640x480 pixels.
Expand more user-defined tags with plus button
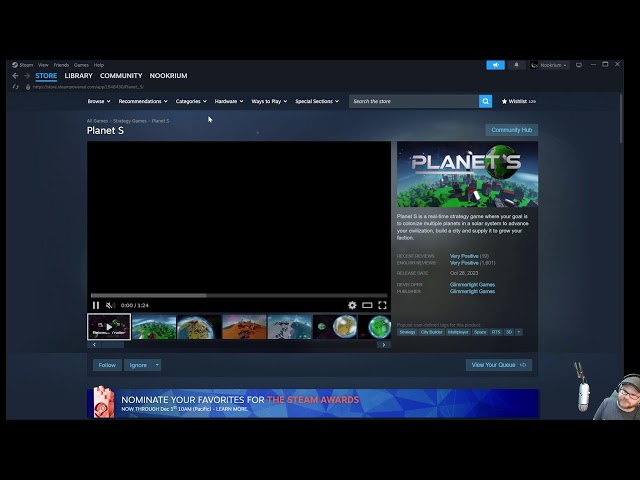coord(518,332)
